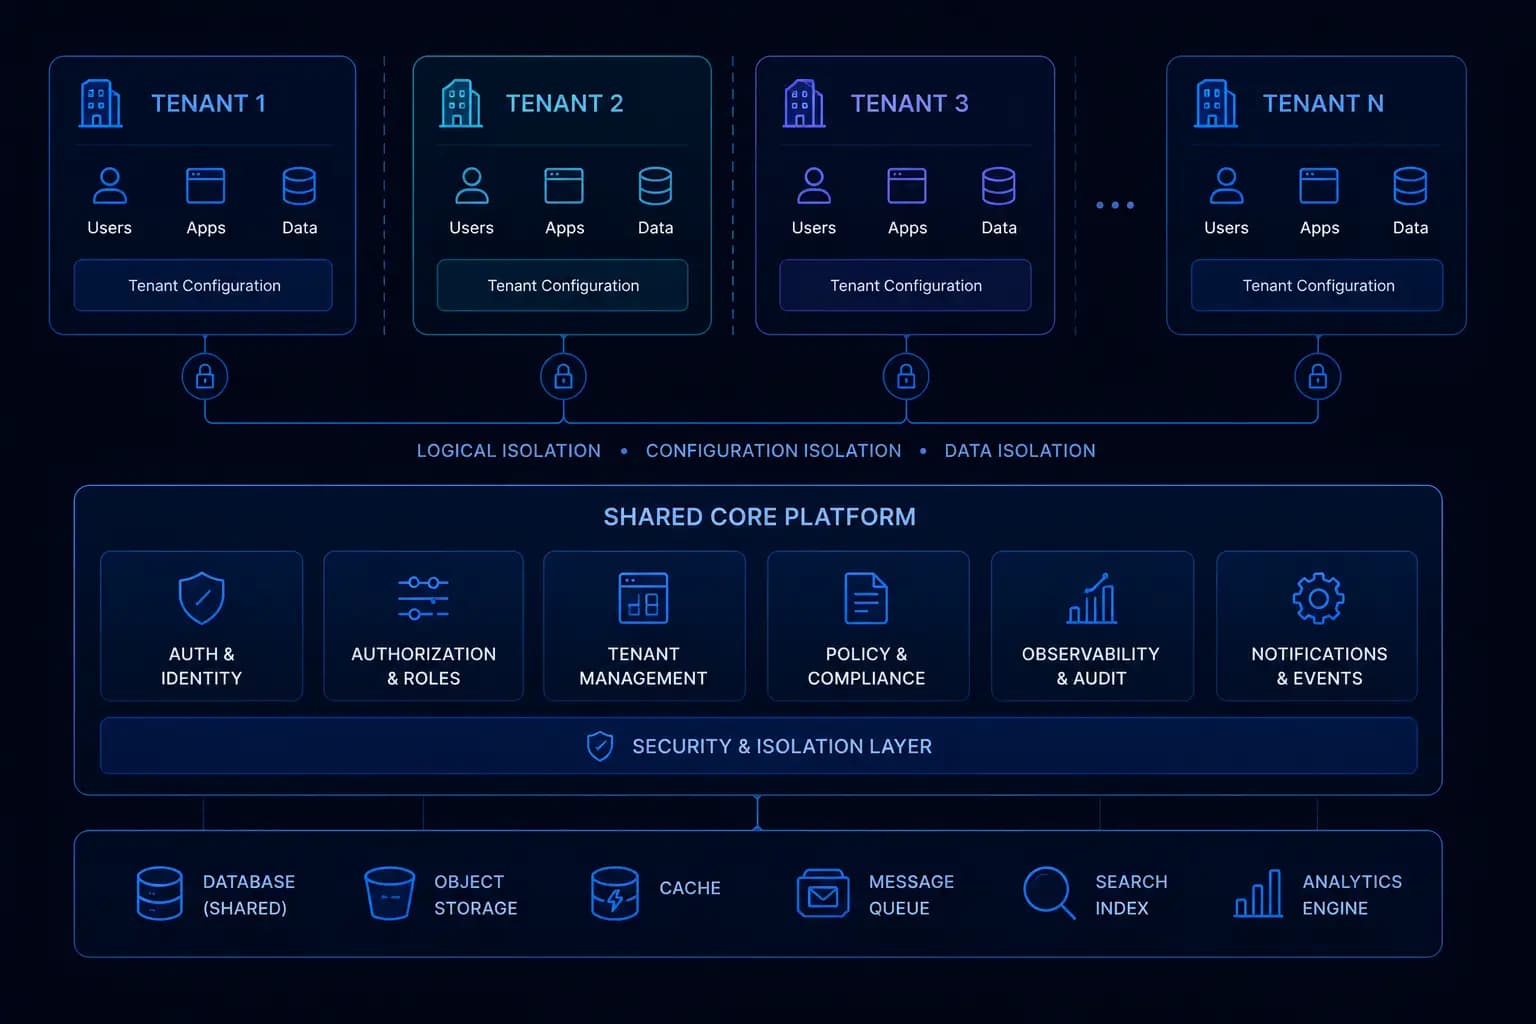Click the Analytics Engine bar chart icon
The image size is (1536, 1024).
[x=1258, y=893]
